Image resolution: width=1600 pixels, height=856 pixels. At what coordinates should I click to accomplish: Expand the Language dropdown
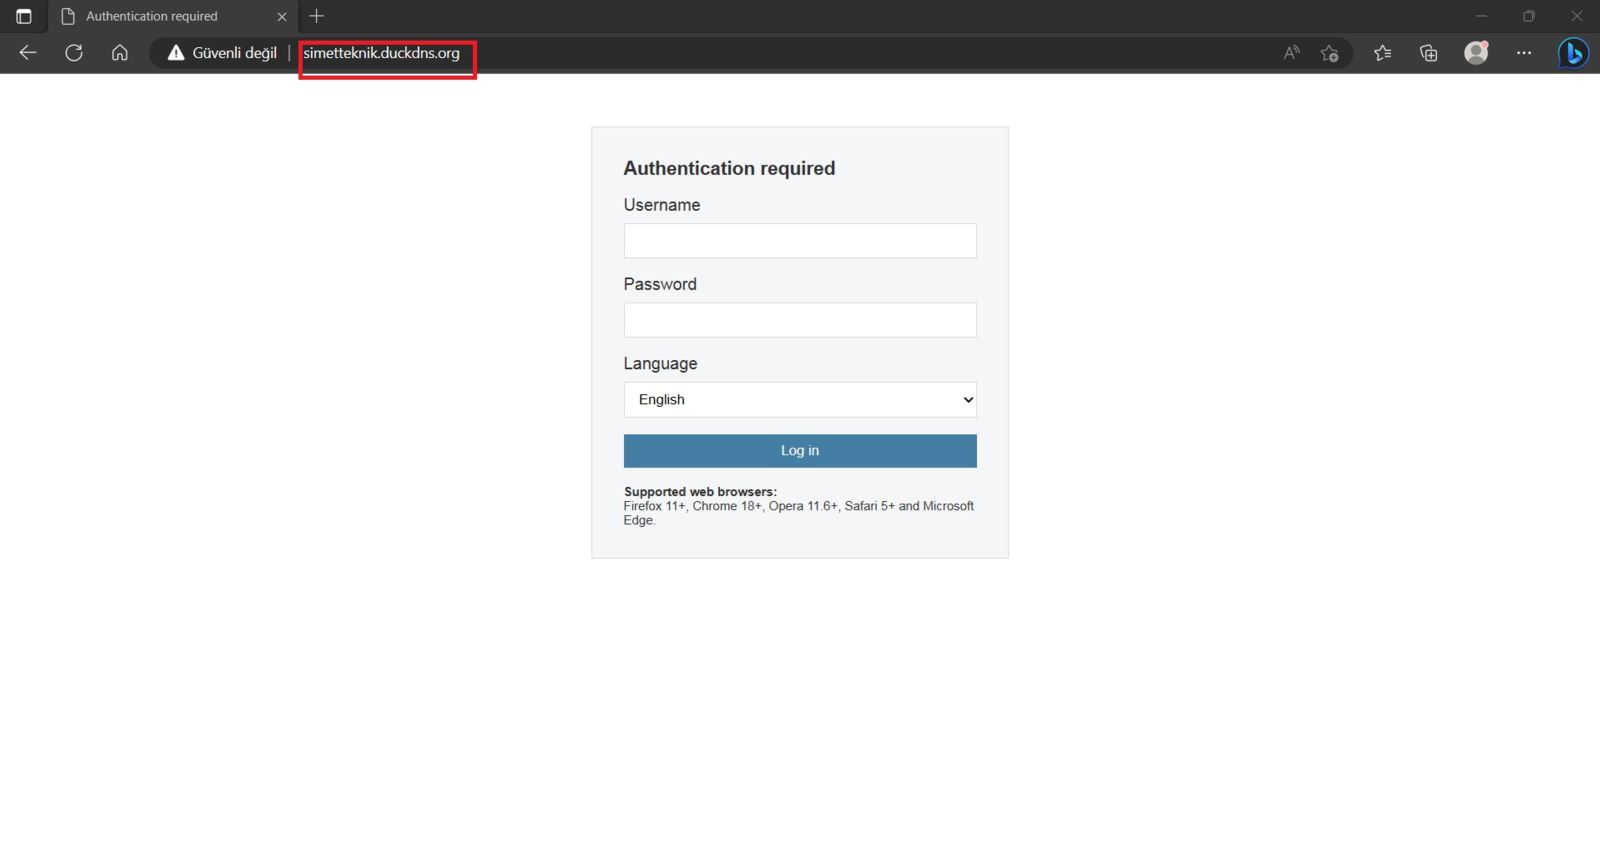click(x=799, y=400)
